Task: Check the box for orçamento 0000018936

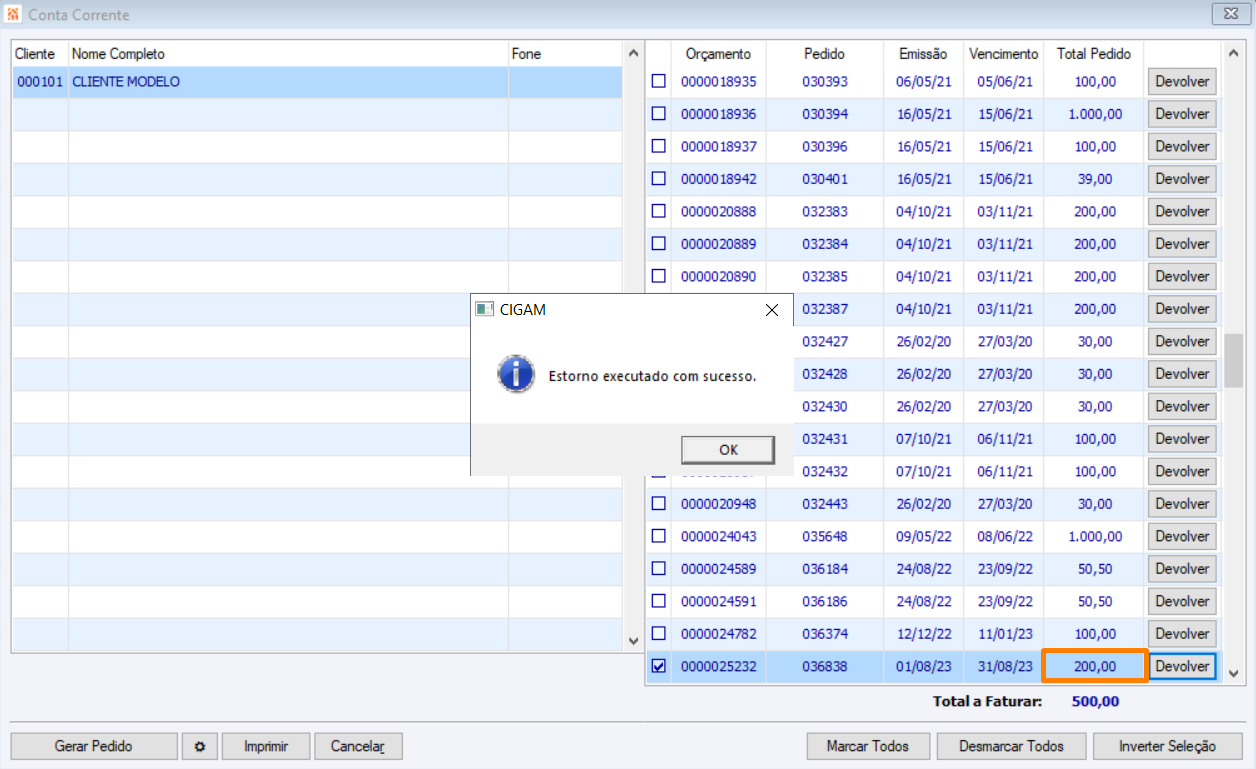Action: (658, 114)
